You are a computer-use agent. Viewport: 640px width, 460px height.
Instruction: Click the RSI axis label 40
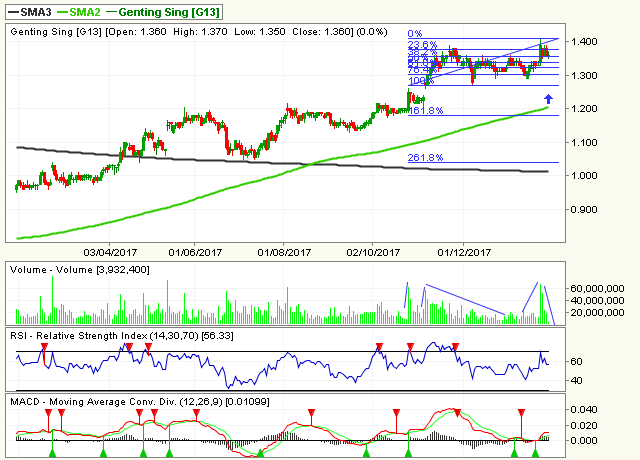[576, 381]
